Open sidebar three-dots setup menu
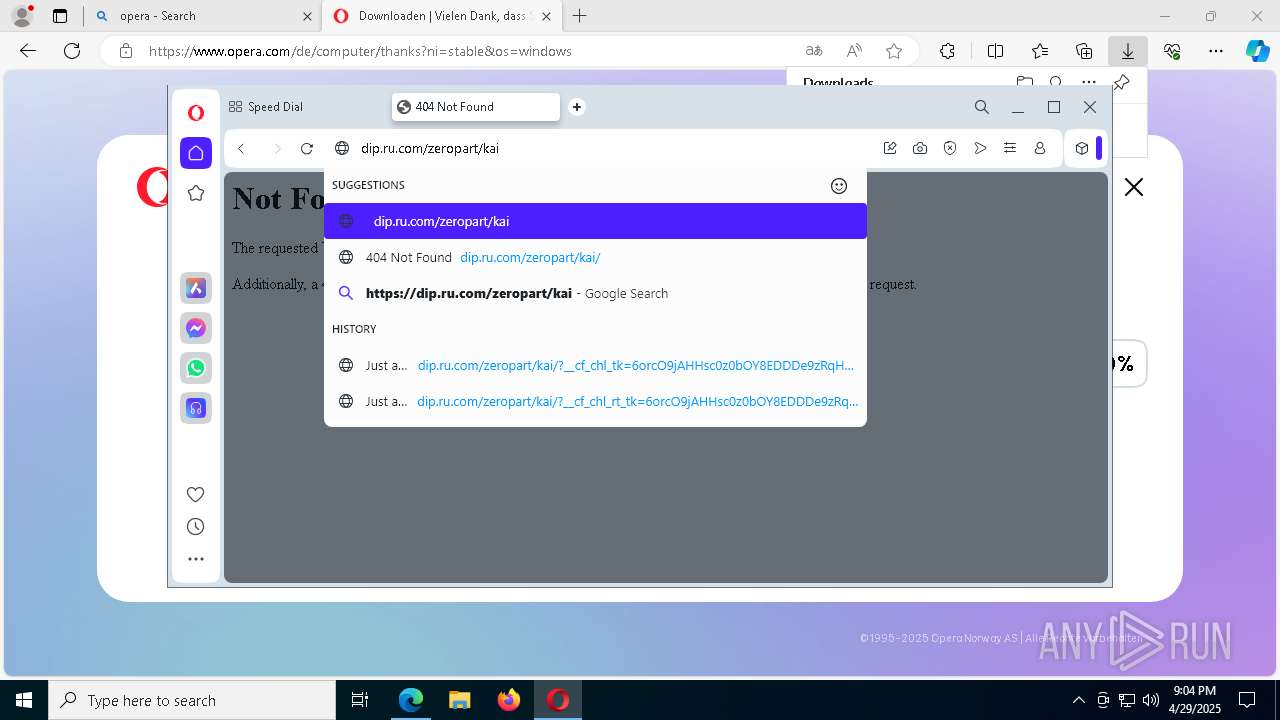Screen dimensions: 1280x720 click(x=196, y=559)
